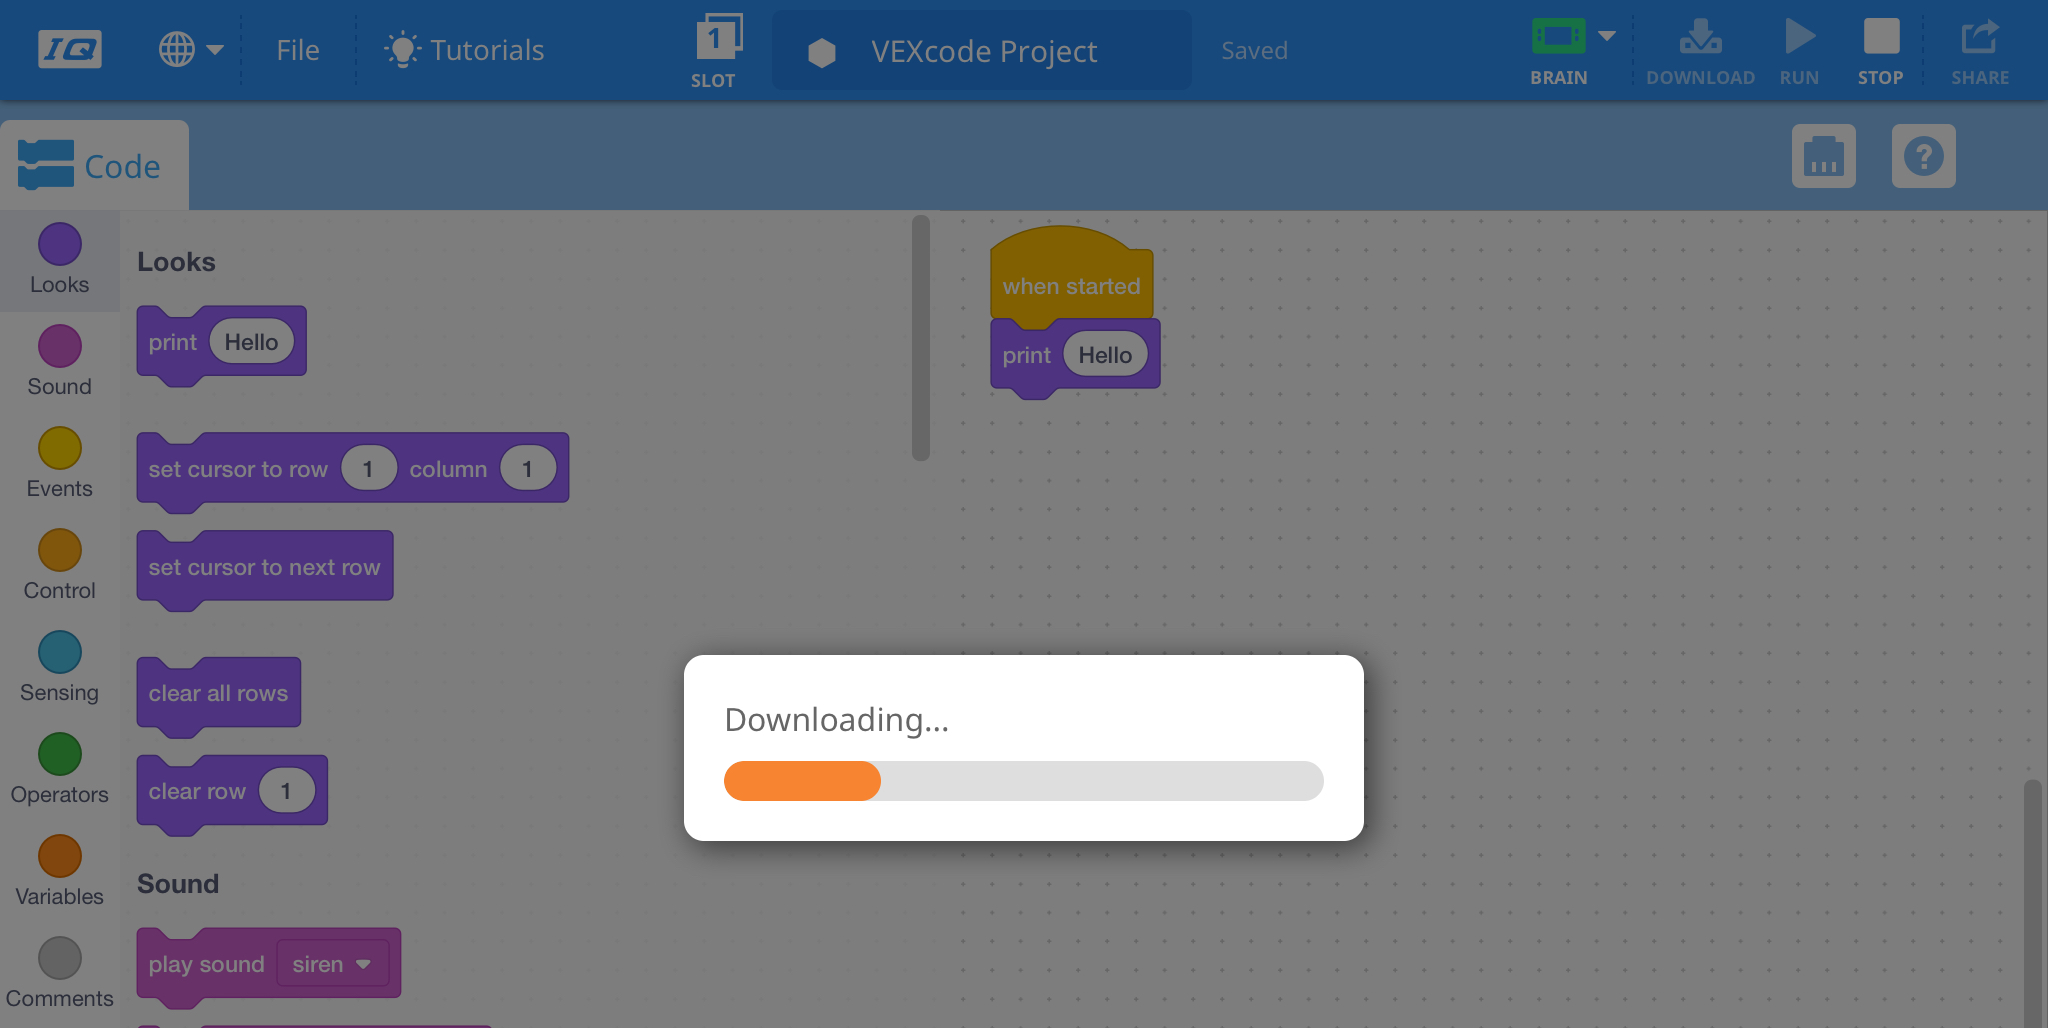Viewport: 2048px width, 1028px height.
Task: Open the File menu
Action: tap(297, 49)
